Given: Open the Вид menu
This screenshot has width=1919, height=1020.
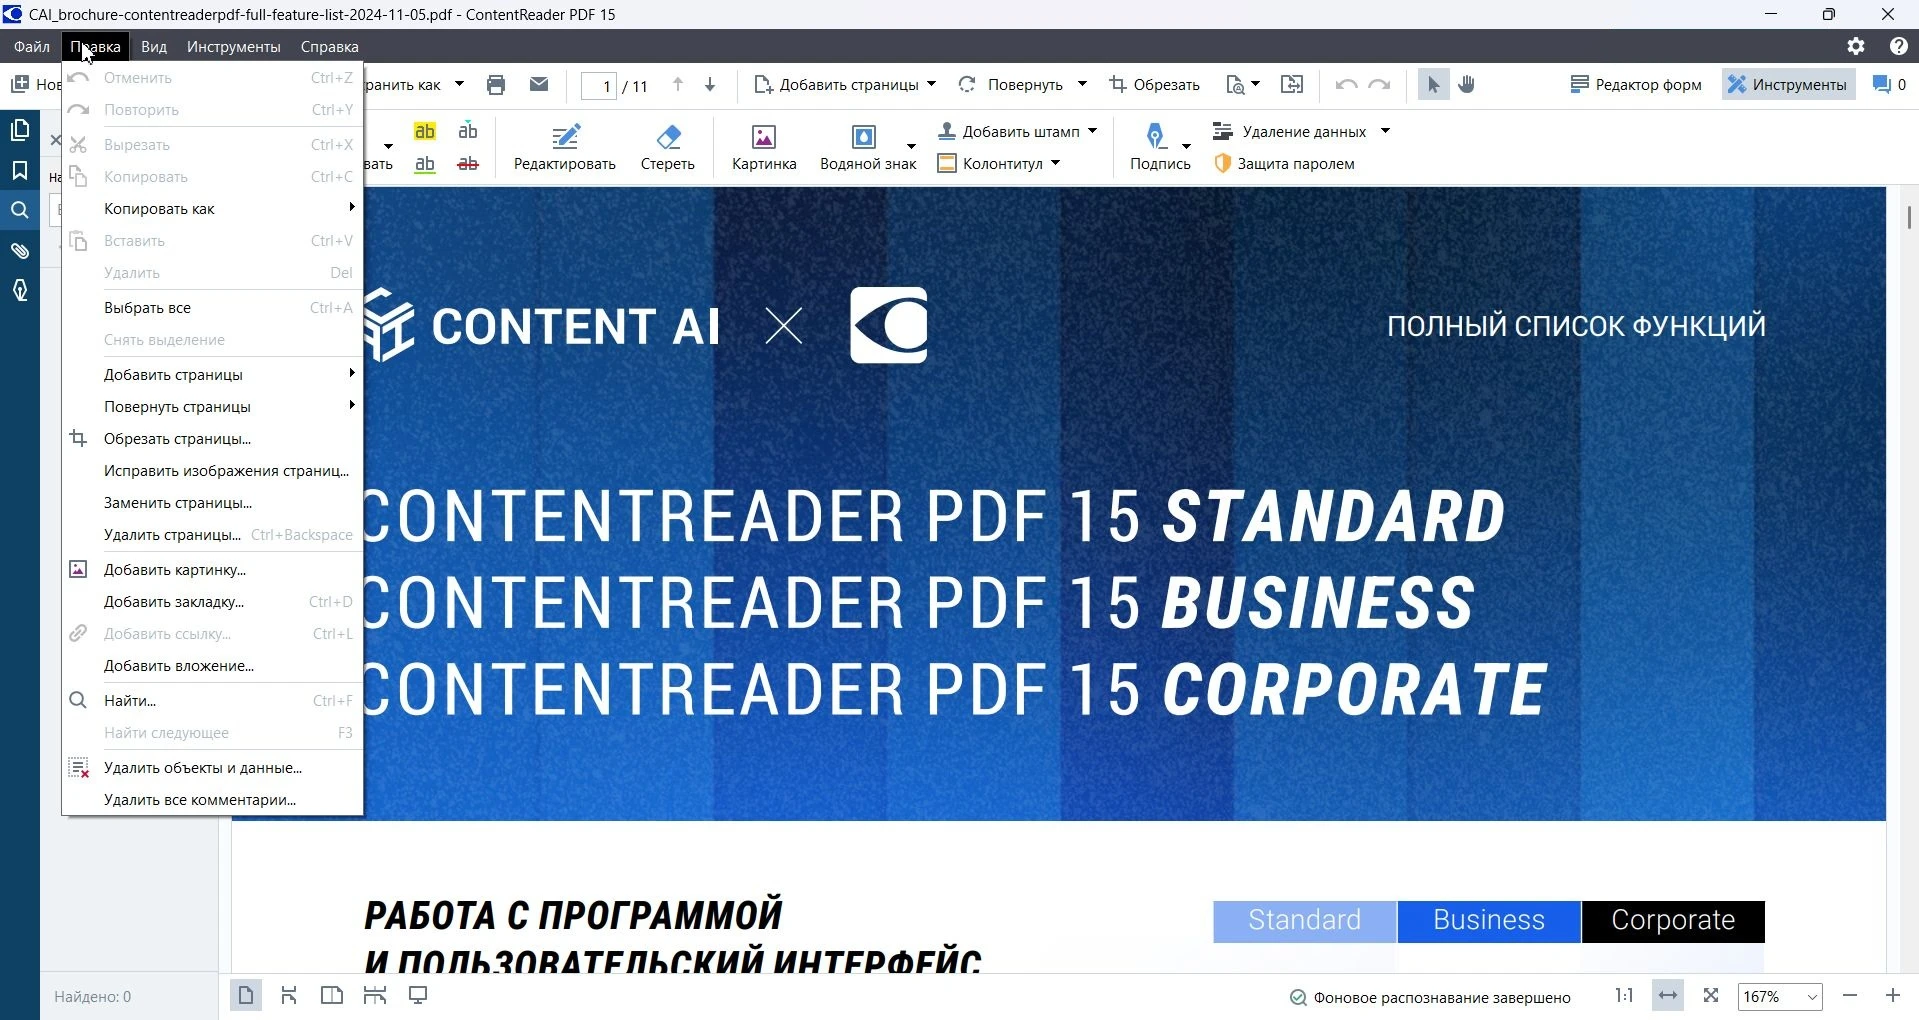Looking at the screenshot, I should (153, 47).
